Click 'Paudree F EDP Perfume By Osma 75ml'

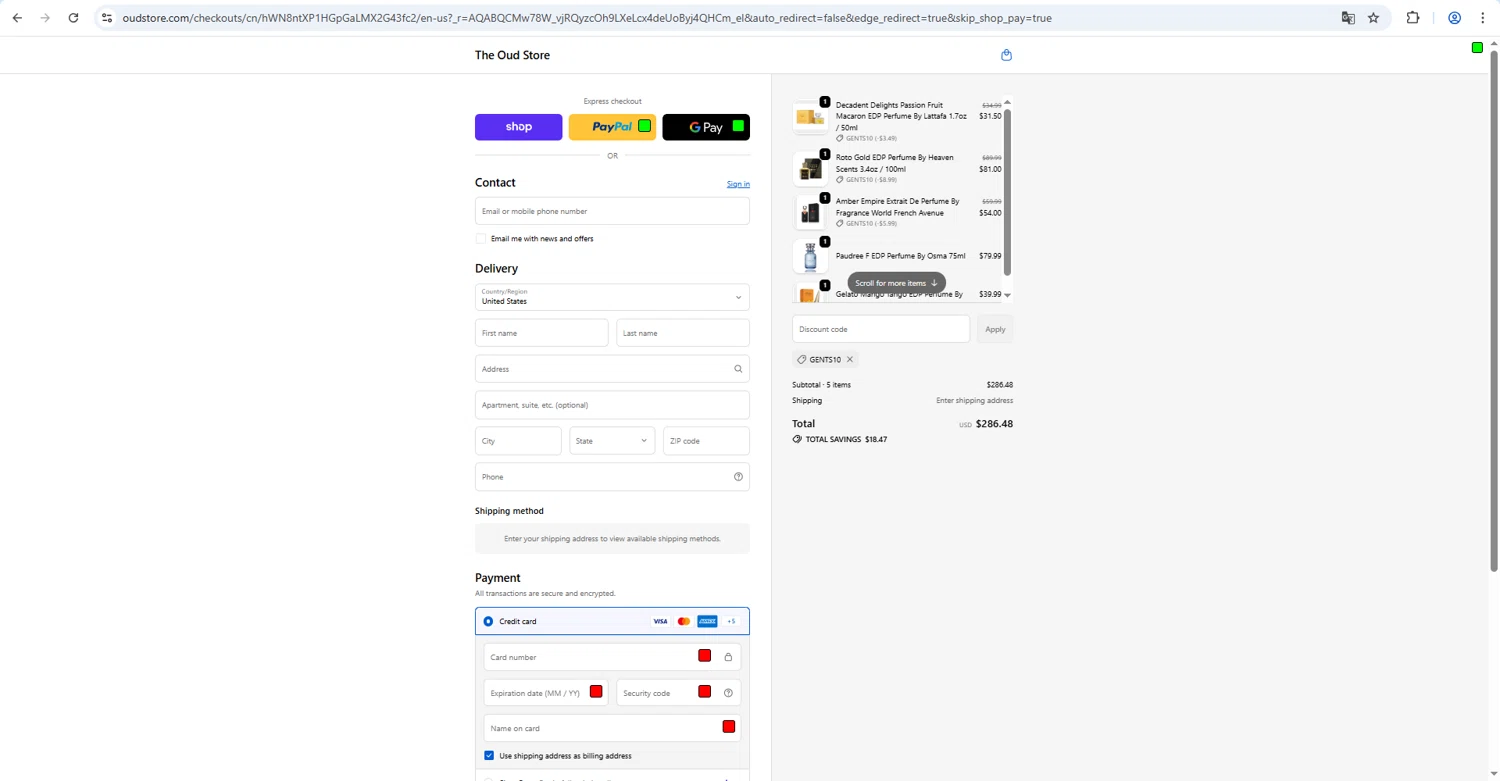click(x=900, y=256)
